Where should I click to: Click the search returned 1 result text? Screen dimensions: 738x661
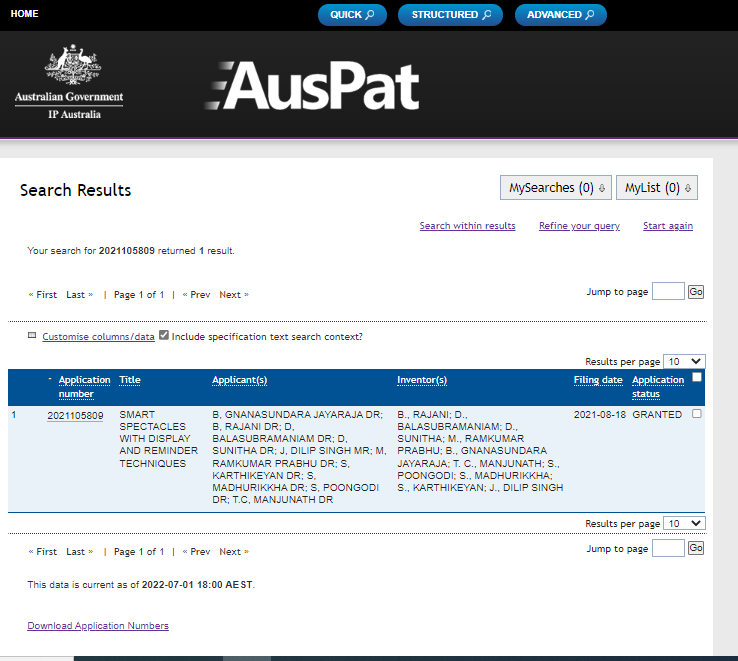[130, 250]
